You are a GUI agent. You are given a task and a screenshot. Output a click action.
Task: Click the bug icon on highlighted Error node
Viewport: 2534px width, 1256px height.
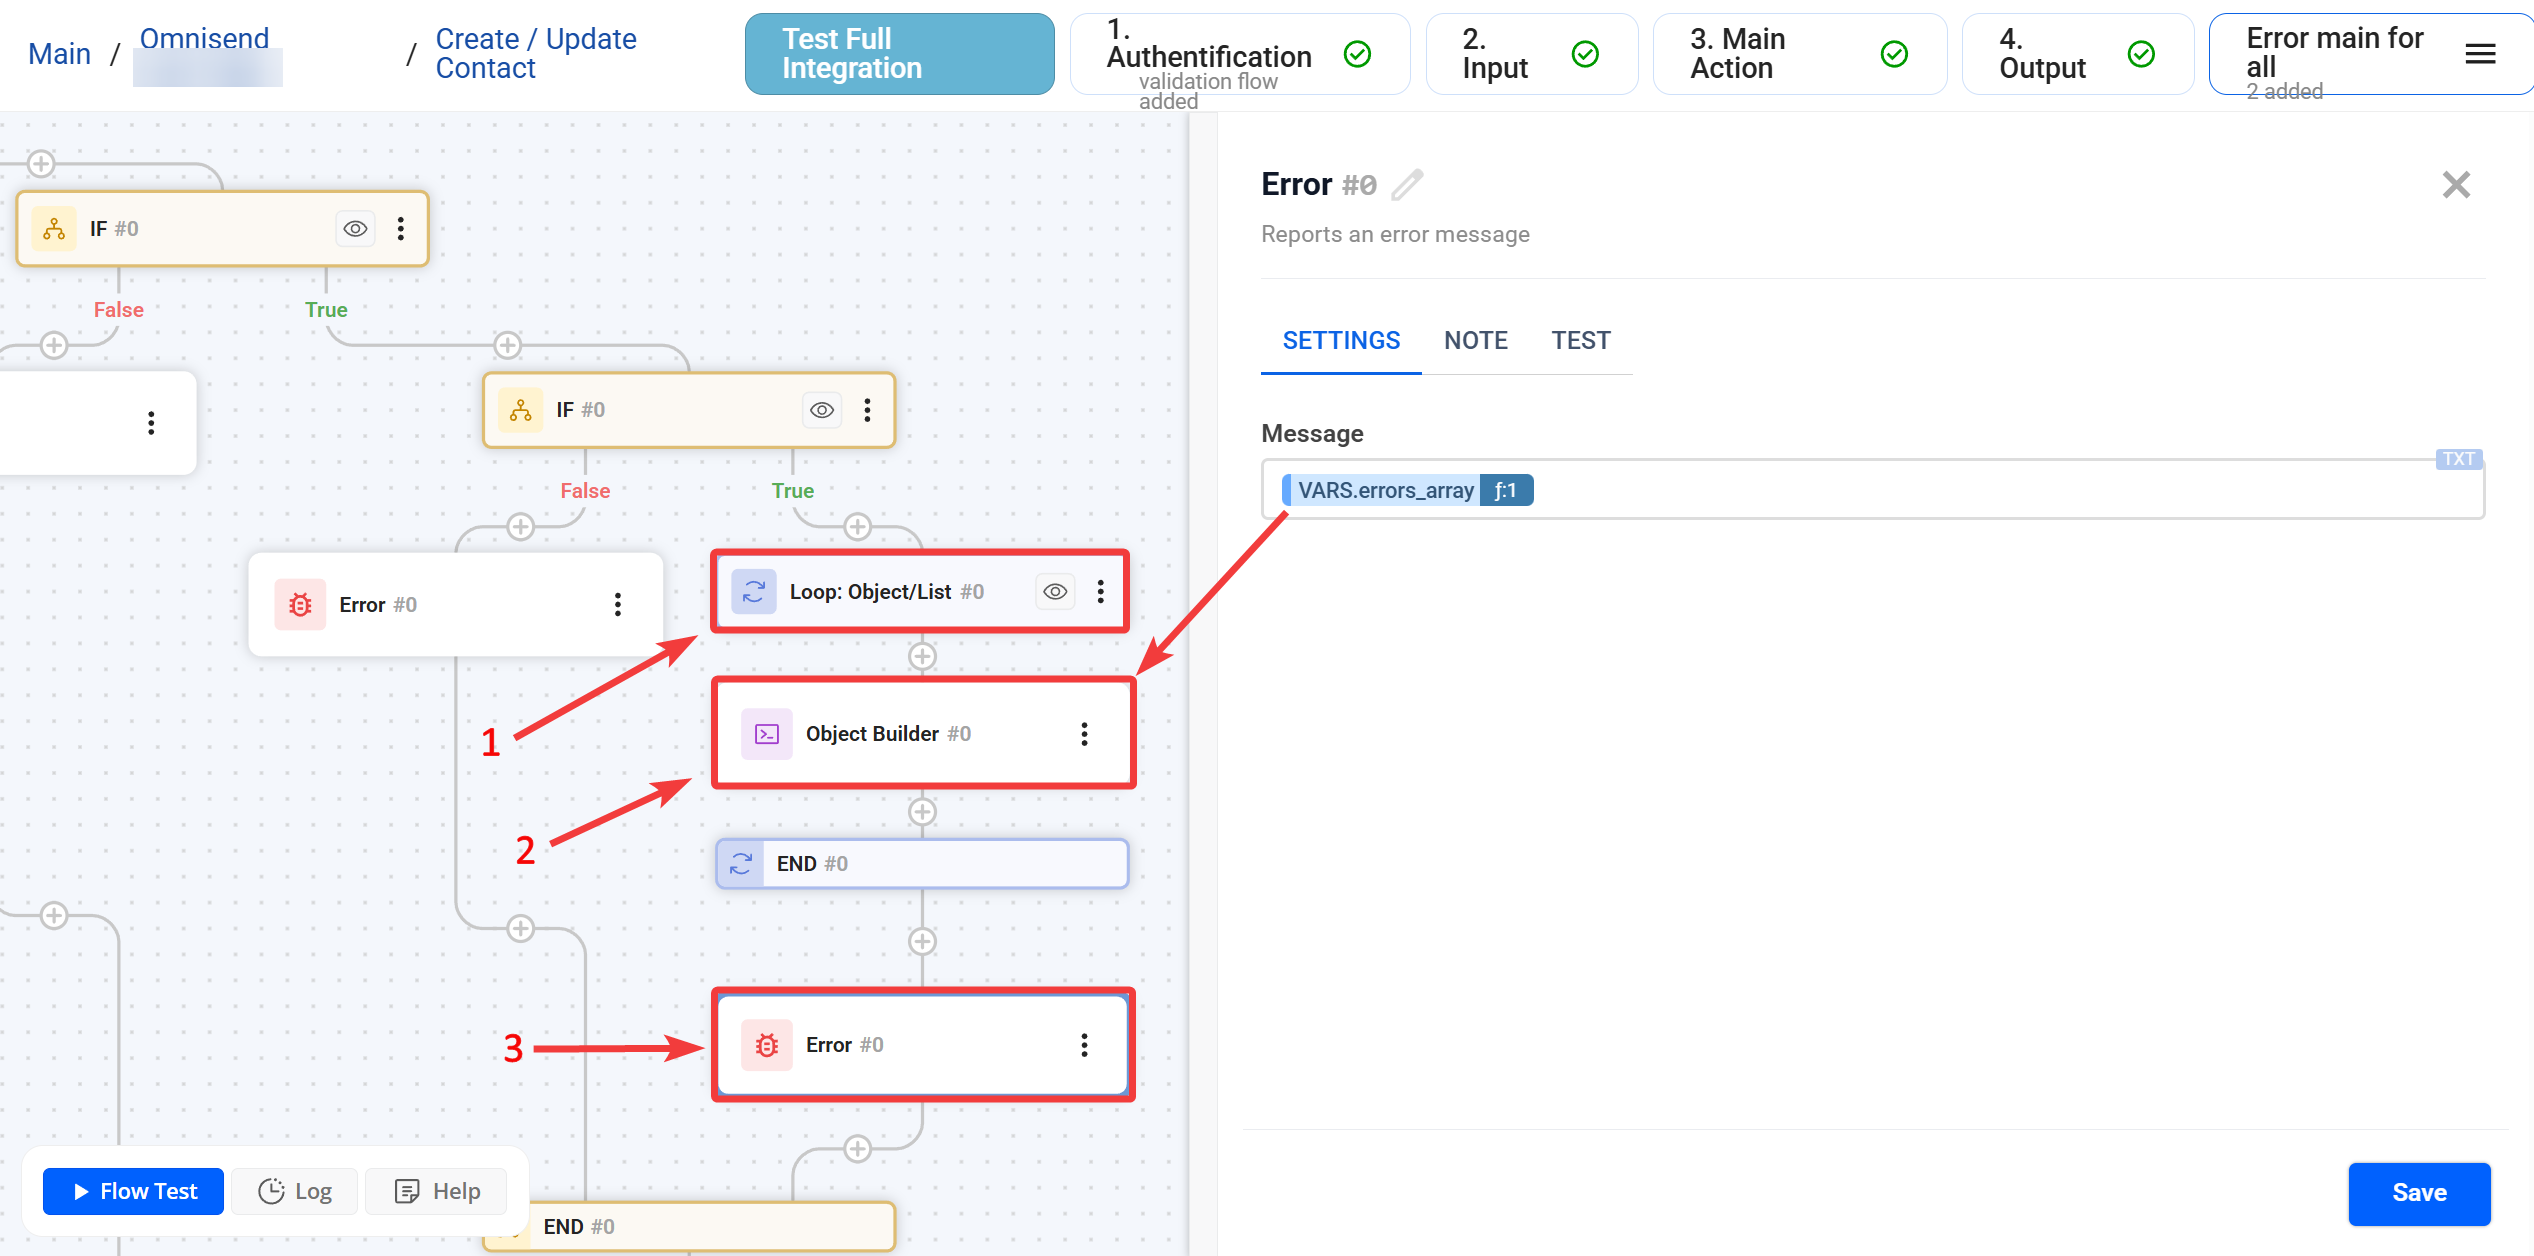pyautogui.click(x=766, y=1045)
